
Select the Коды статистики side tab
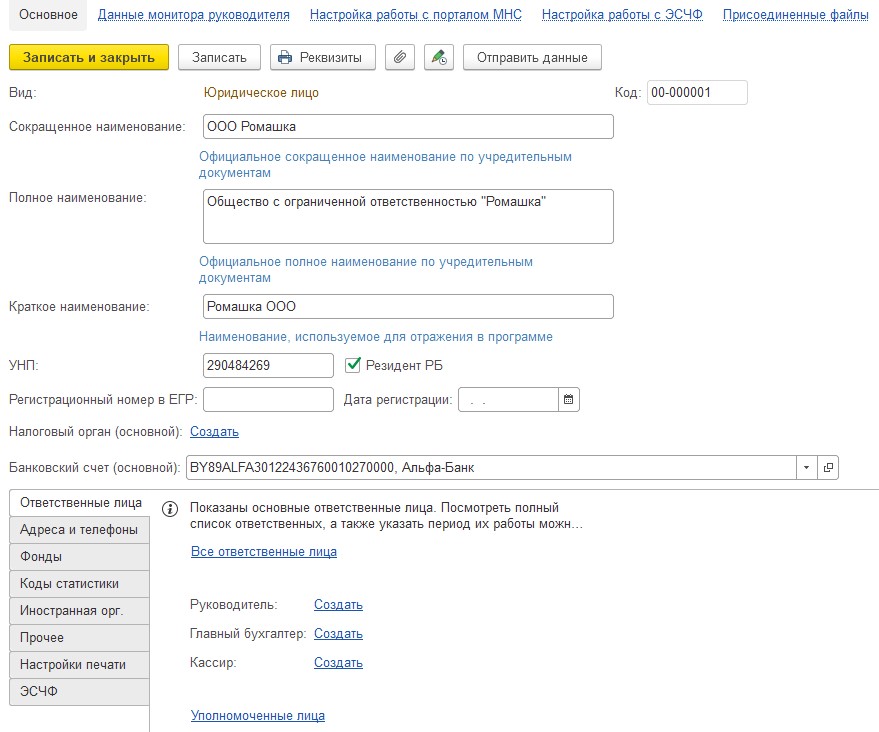click(79, 583)
